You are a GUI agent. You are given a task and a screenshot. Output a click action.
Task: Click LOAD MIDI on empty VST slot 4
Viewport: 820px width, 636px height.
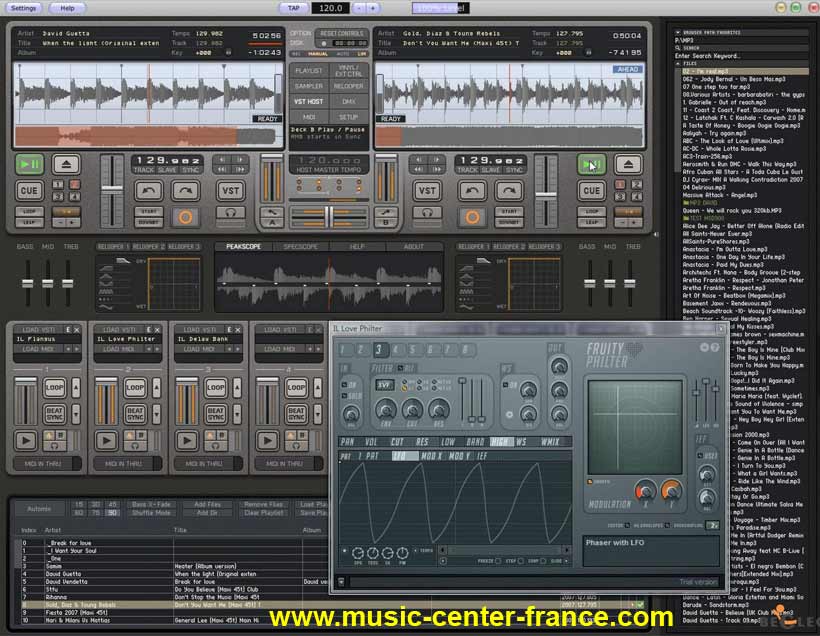[x=280, y=348]
